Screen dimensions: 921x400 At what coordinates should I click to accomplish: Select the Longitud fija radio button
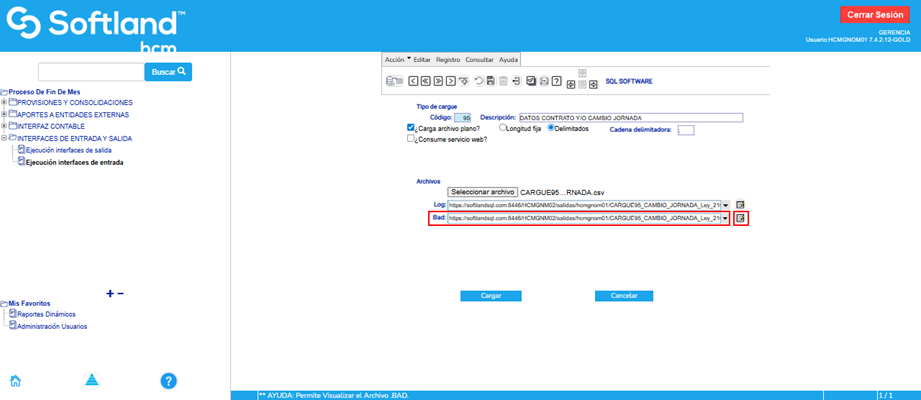503,128
